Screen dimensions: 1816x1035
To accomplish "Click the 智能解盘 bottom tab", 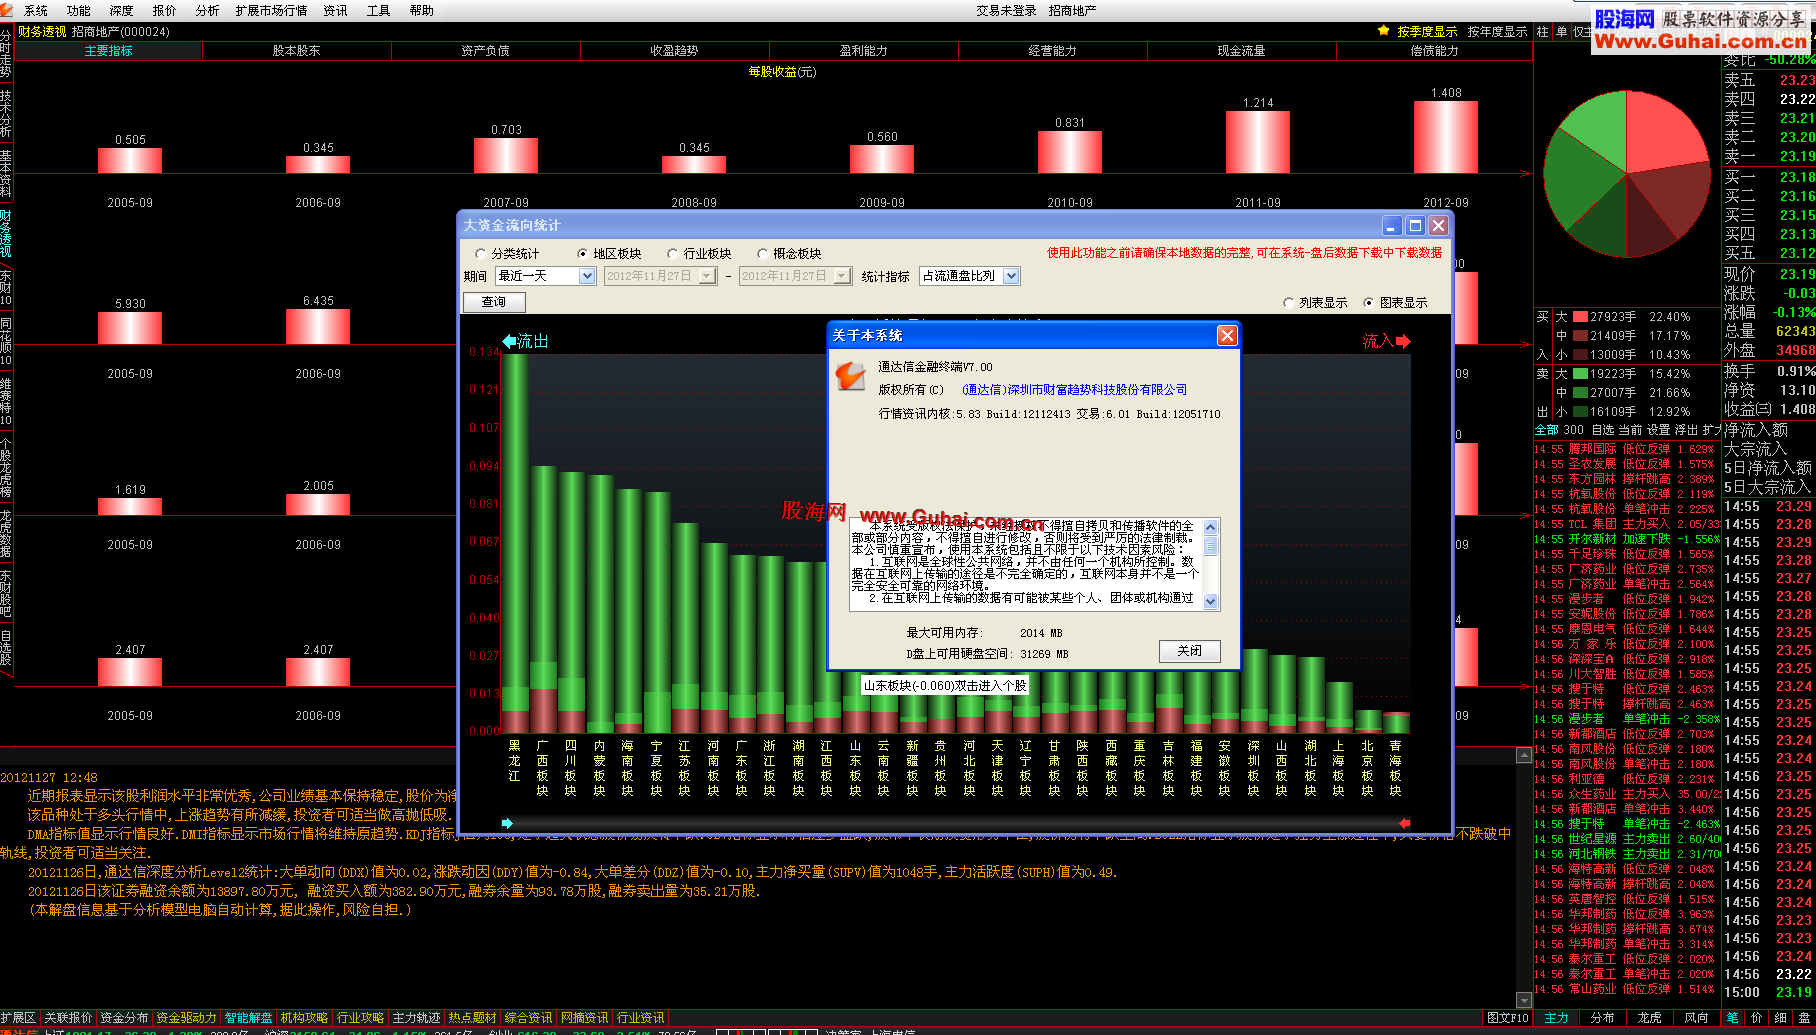I will [x=248, y=1018].
